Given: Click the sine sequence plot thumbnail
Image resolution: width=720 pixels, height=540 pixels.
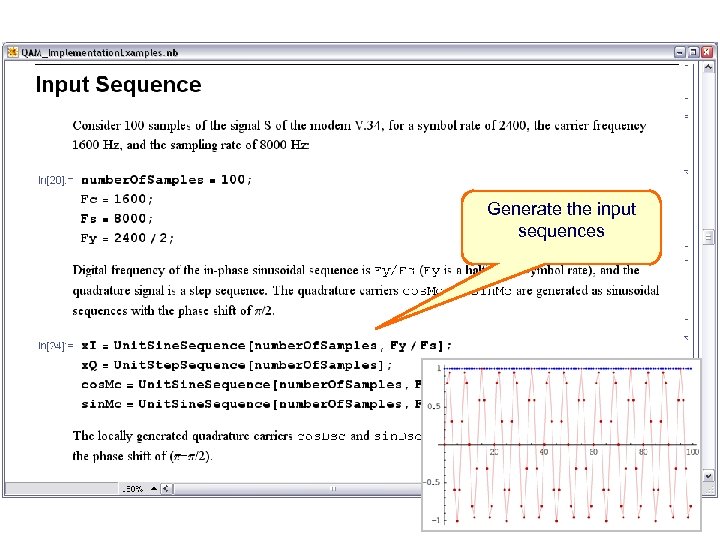Looking at the screenshot, I should tap(561, 445).
